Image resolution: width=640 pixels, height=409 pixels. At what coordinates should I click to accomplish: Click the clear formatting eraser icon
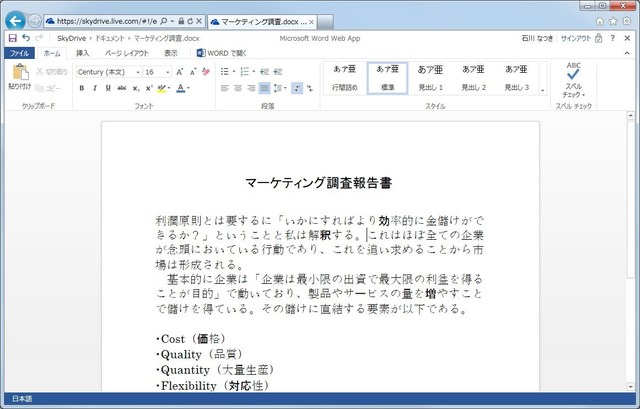pos(206,72)
